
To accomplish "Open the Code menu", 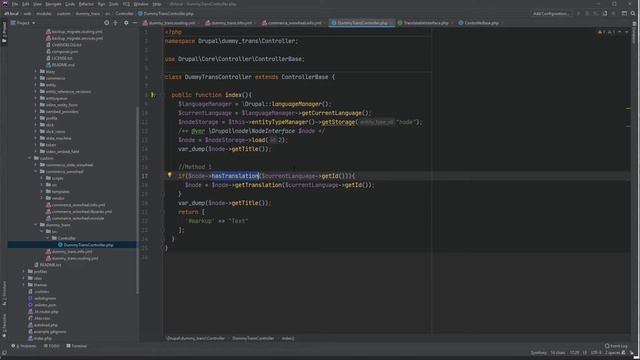I will click(x=70, y=4).
